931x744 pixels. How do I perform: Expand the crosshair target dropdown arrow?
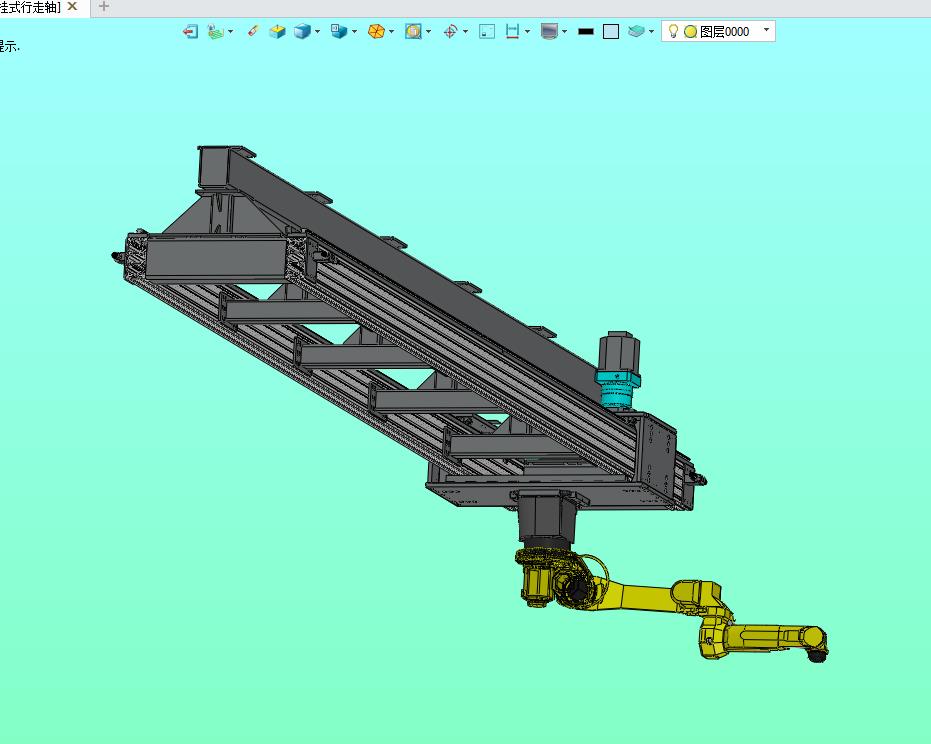click(466, 31)
